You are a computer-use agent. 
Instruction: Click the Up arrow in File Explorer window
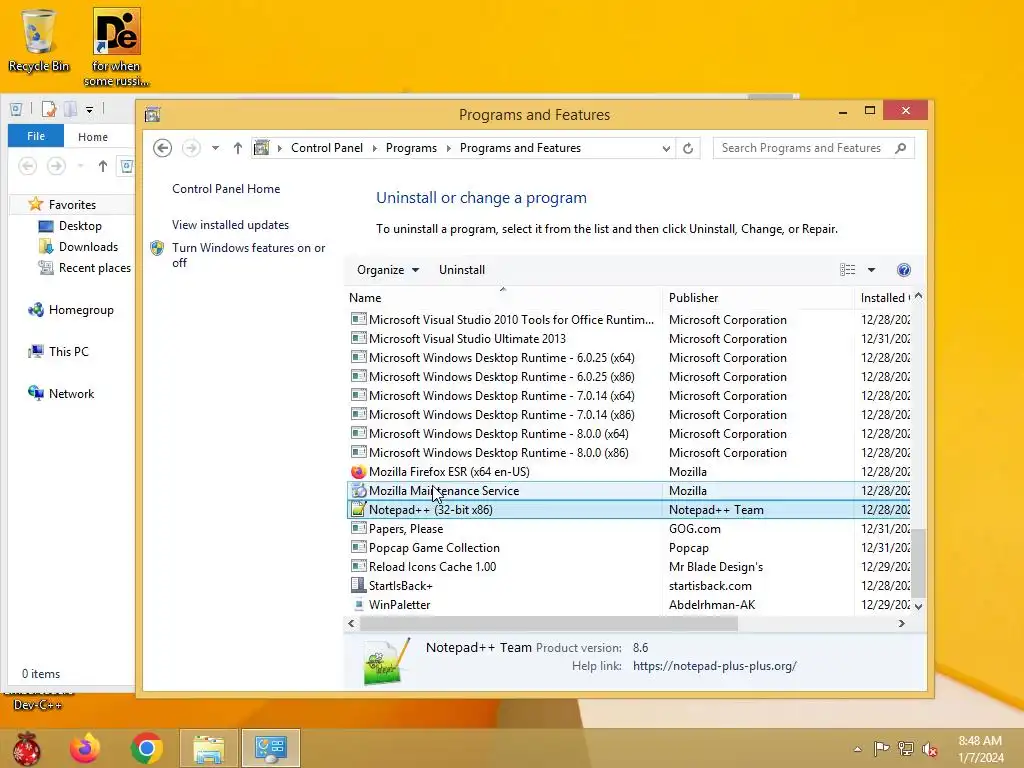(103, 166)
